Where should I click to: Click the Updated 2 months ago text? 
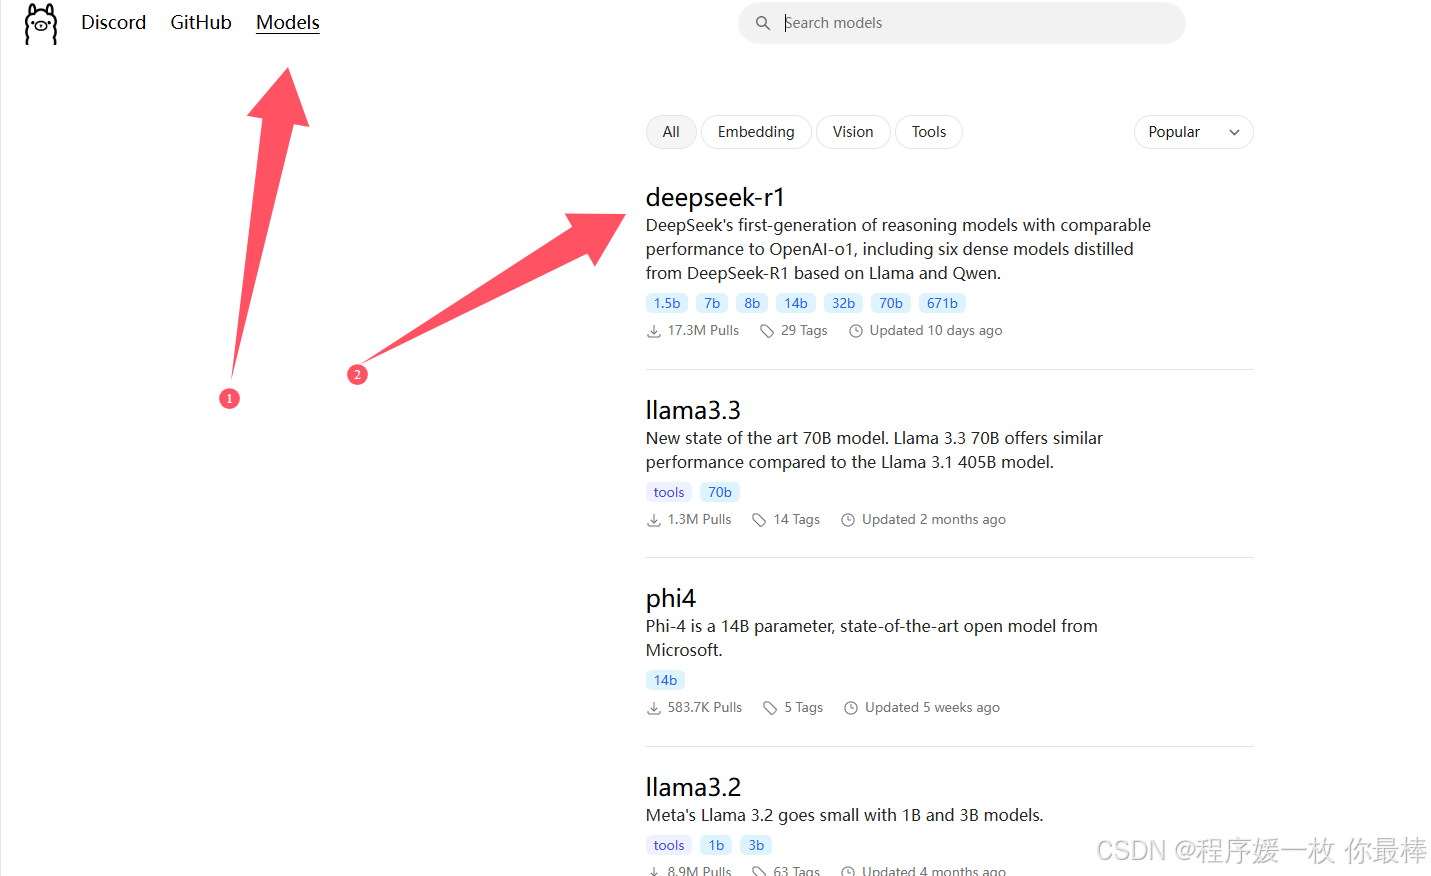(x=934, y=519)
